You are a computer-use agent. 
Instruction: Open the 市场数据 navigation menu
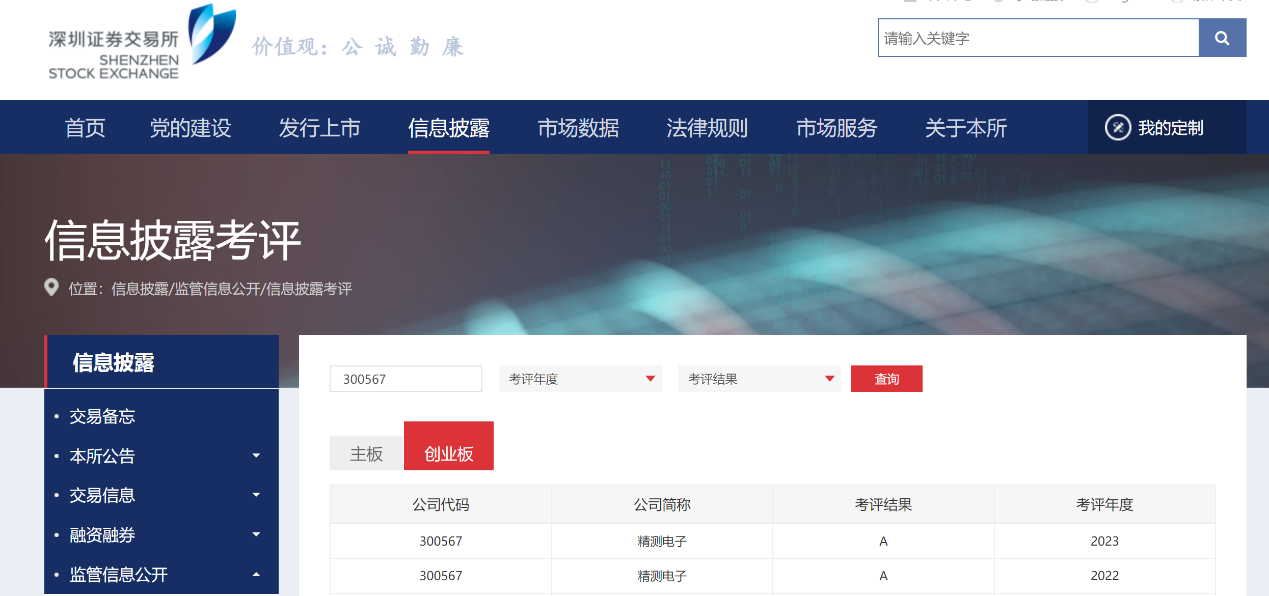pos(577,128)
